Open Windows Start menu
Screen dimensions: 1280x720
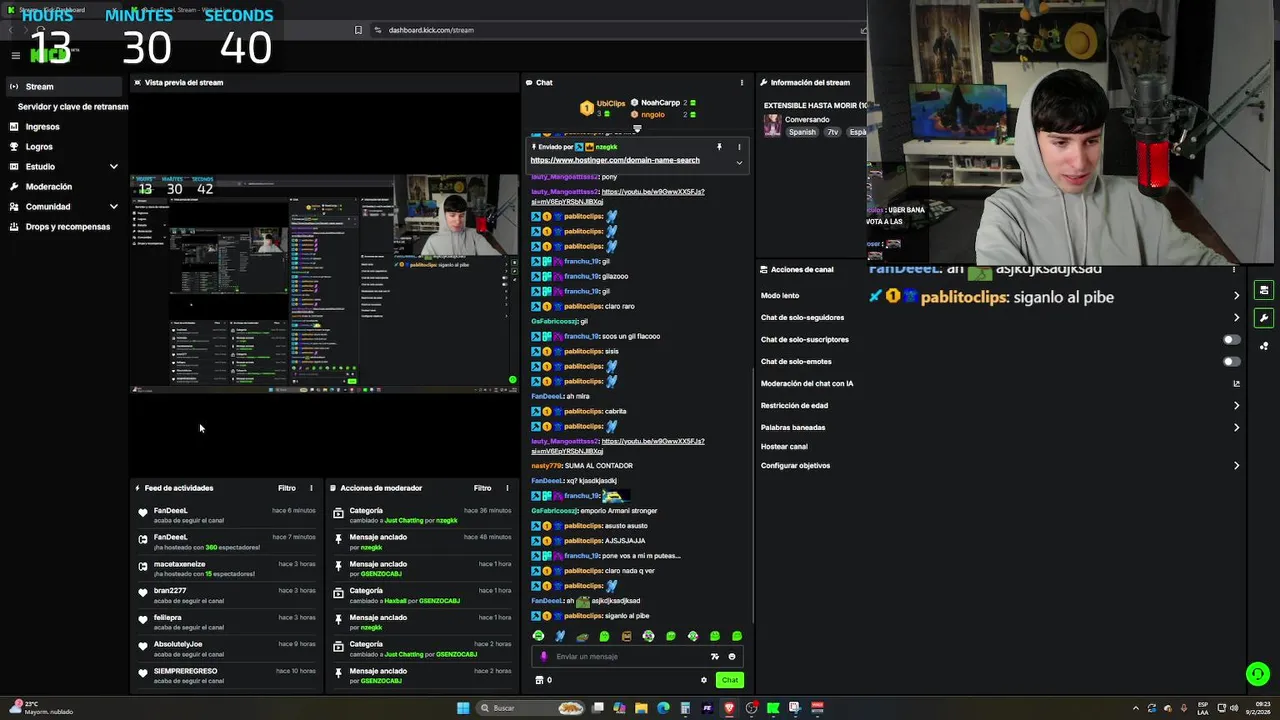[463, 708]
